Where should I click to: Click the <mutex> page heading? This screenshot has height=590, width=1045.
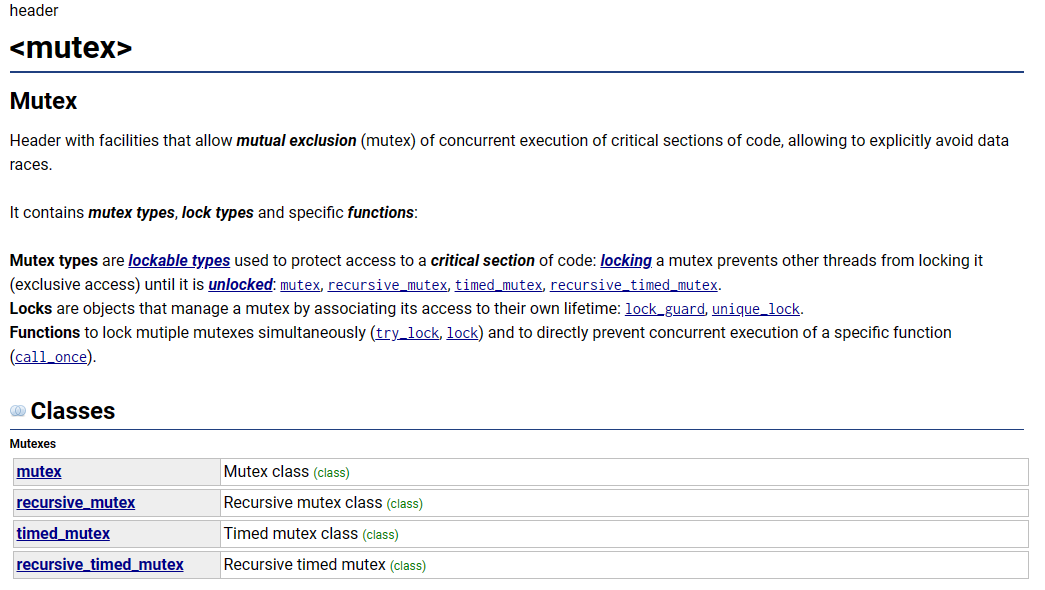tap(71, 48)
